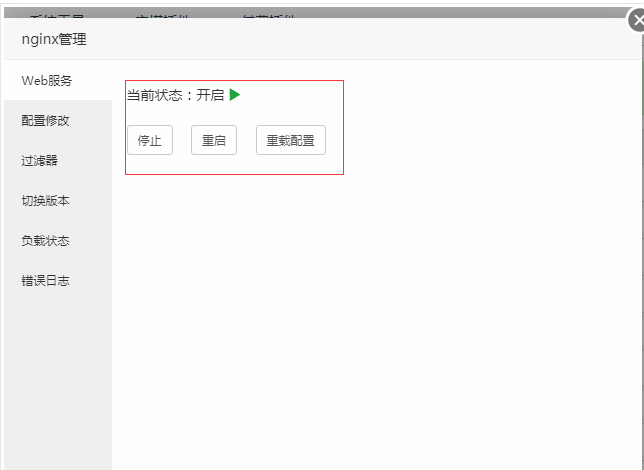This screenshot has width=644, height=470.
Task: Reload configuration via 重载配置 button
Action: pos(291,140)
